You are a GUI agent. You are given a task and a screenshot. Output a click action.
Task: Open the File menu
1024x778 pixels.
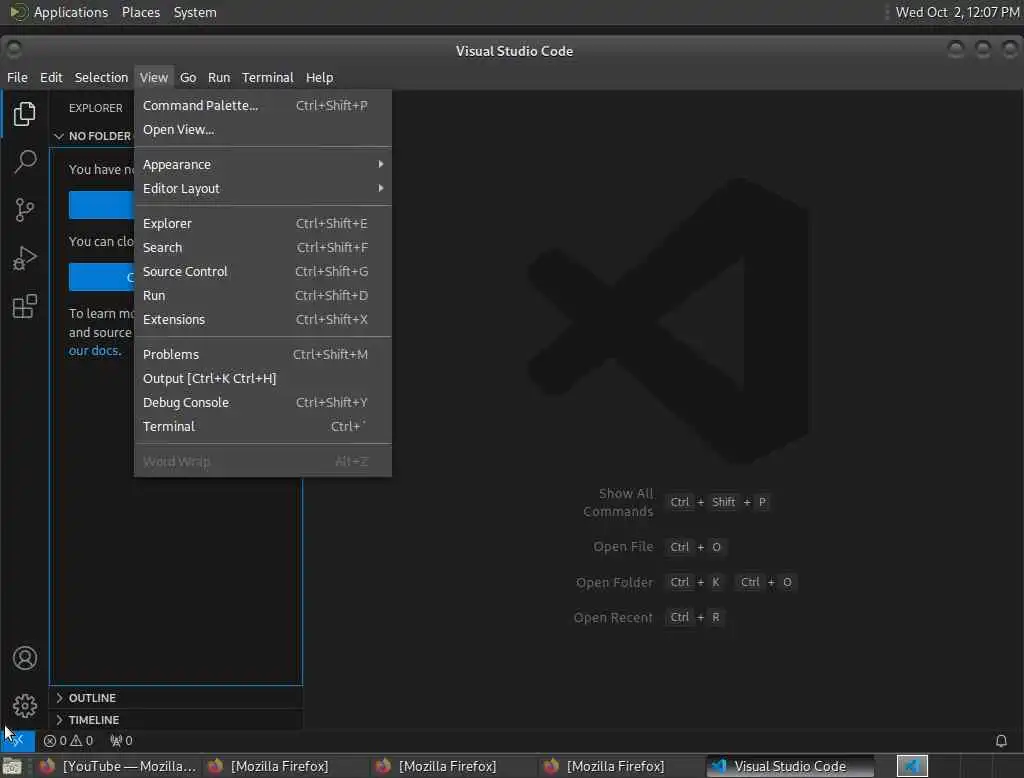click(18, 77)
